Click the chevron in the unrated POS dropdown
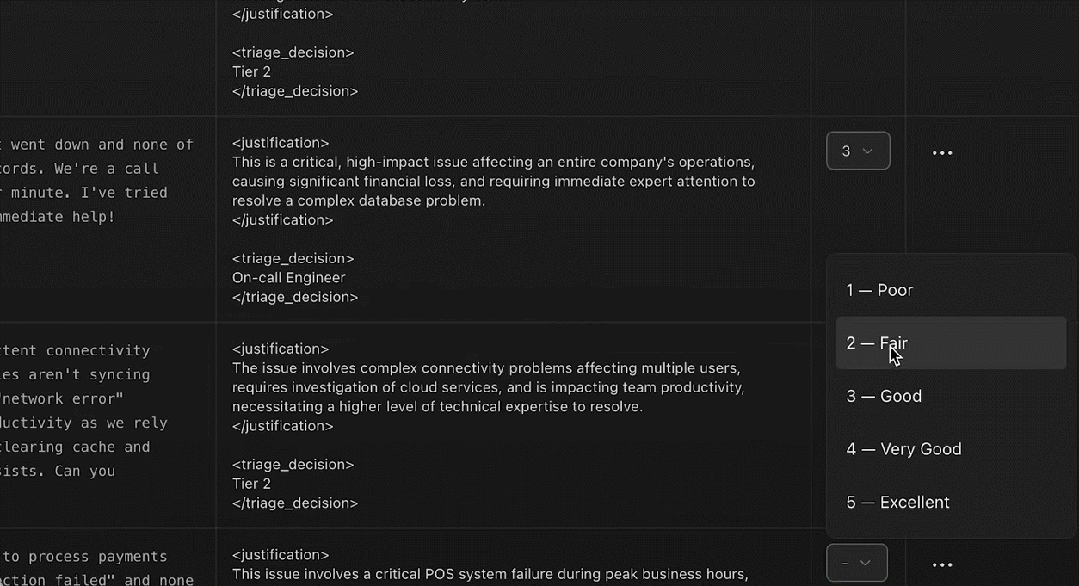 (x=866, y=563)
